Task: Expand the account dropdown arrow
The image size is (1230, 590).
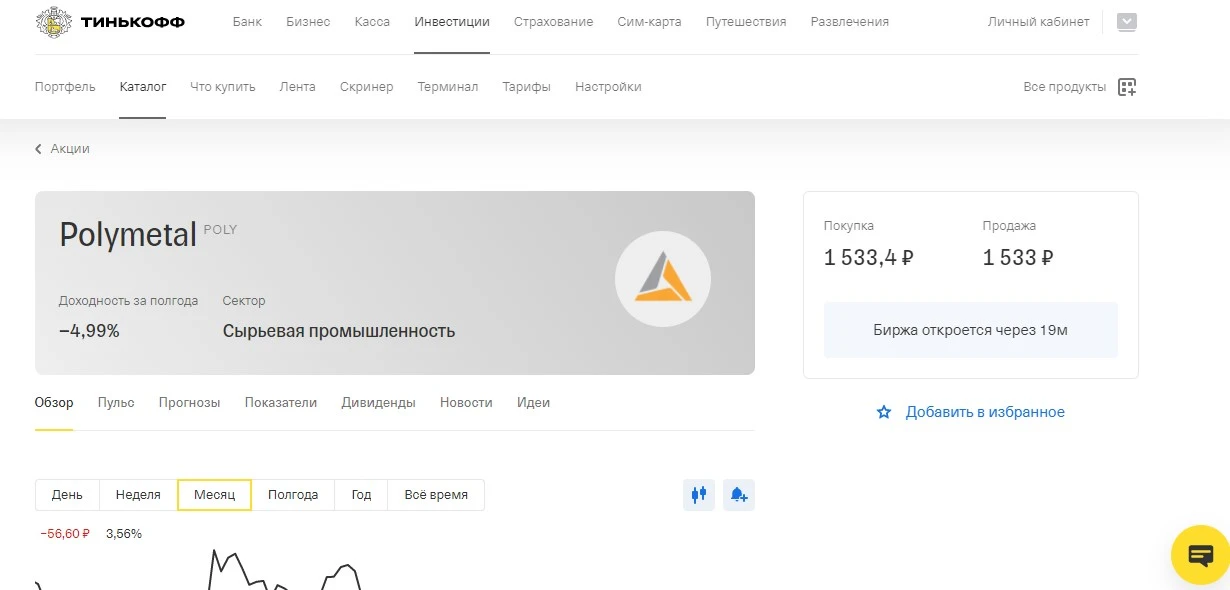Action: [x=1127, y=22]
